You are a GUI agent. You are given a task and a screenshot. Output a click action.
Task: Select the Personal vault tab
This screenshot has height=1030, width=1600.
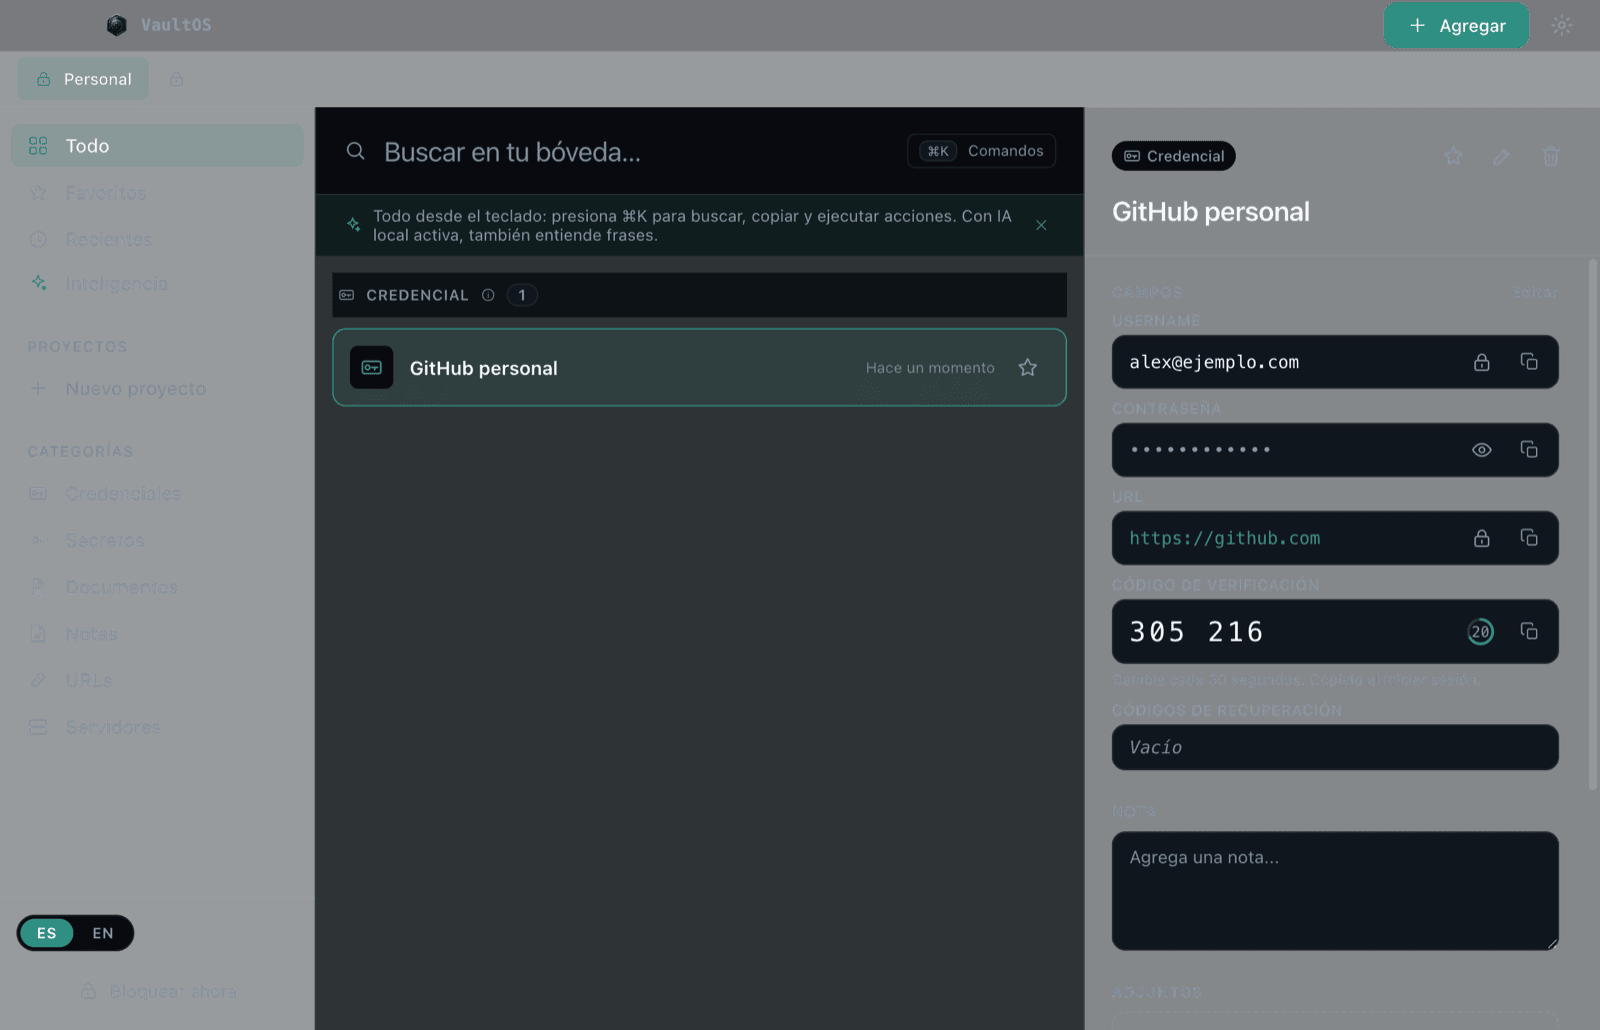[83, 79]
